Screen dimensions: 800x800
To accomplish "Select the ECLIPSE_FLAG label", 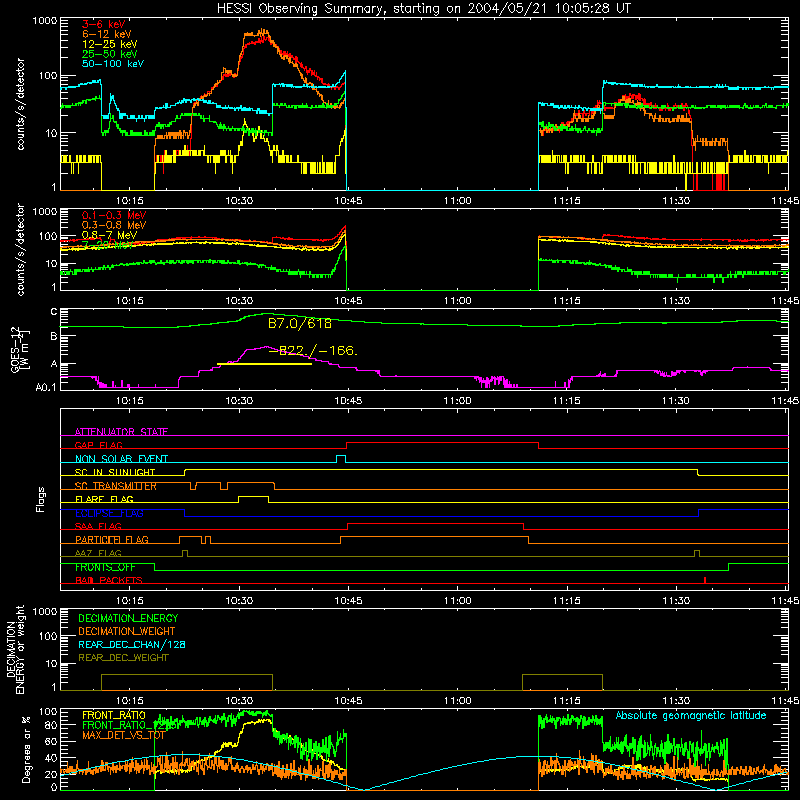I will click(109, 513).
